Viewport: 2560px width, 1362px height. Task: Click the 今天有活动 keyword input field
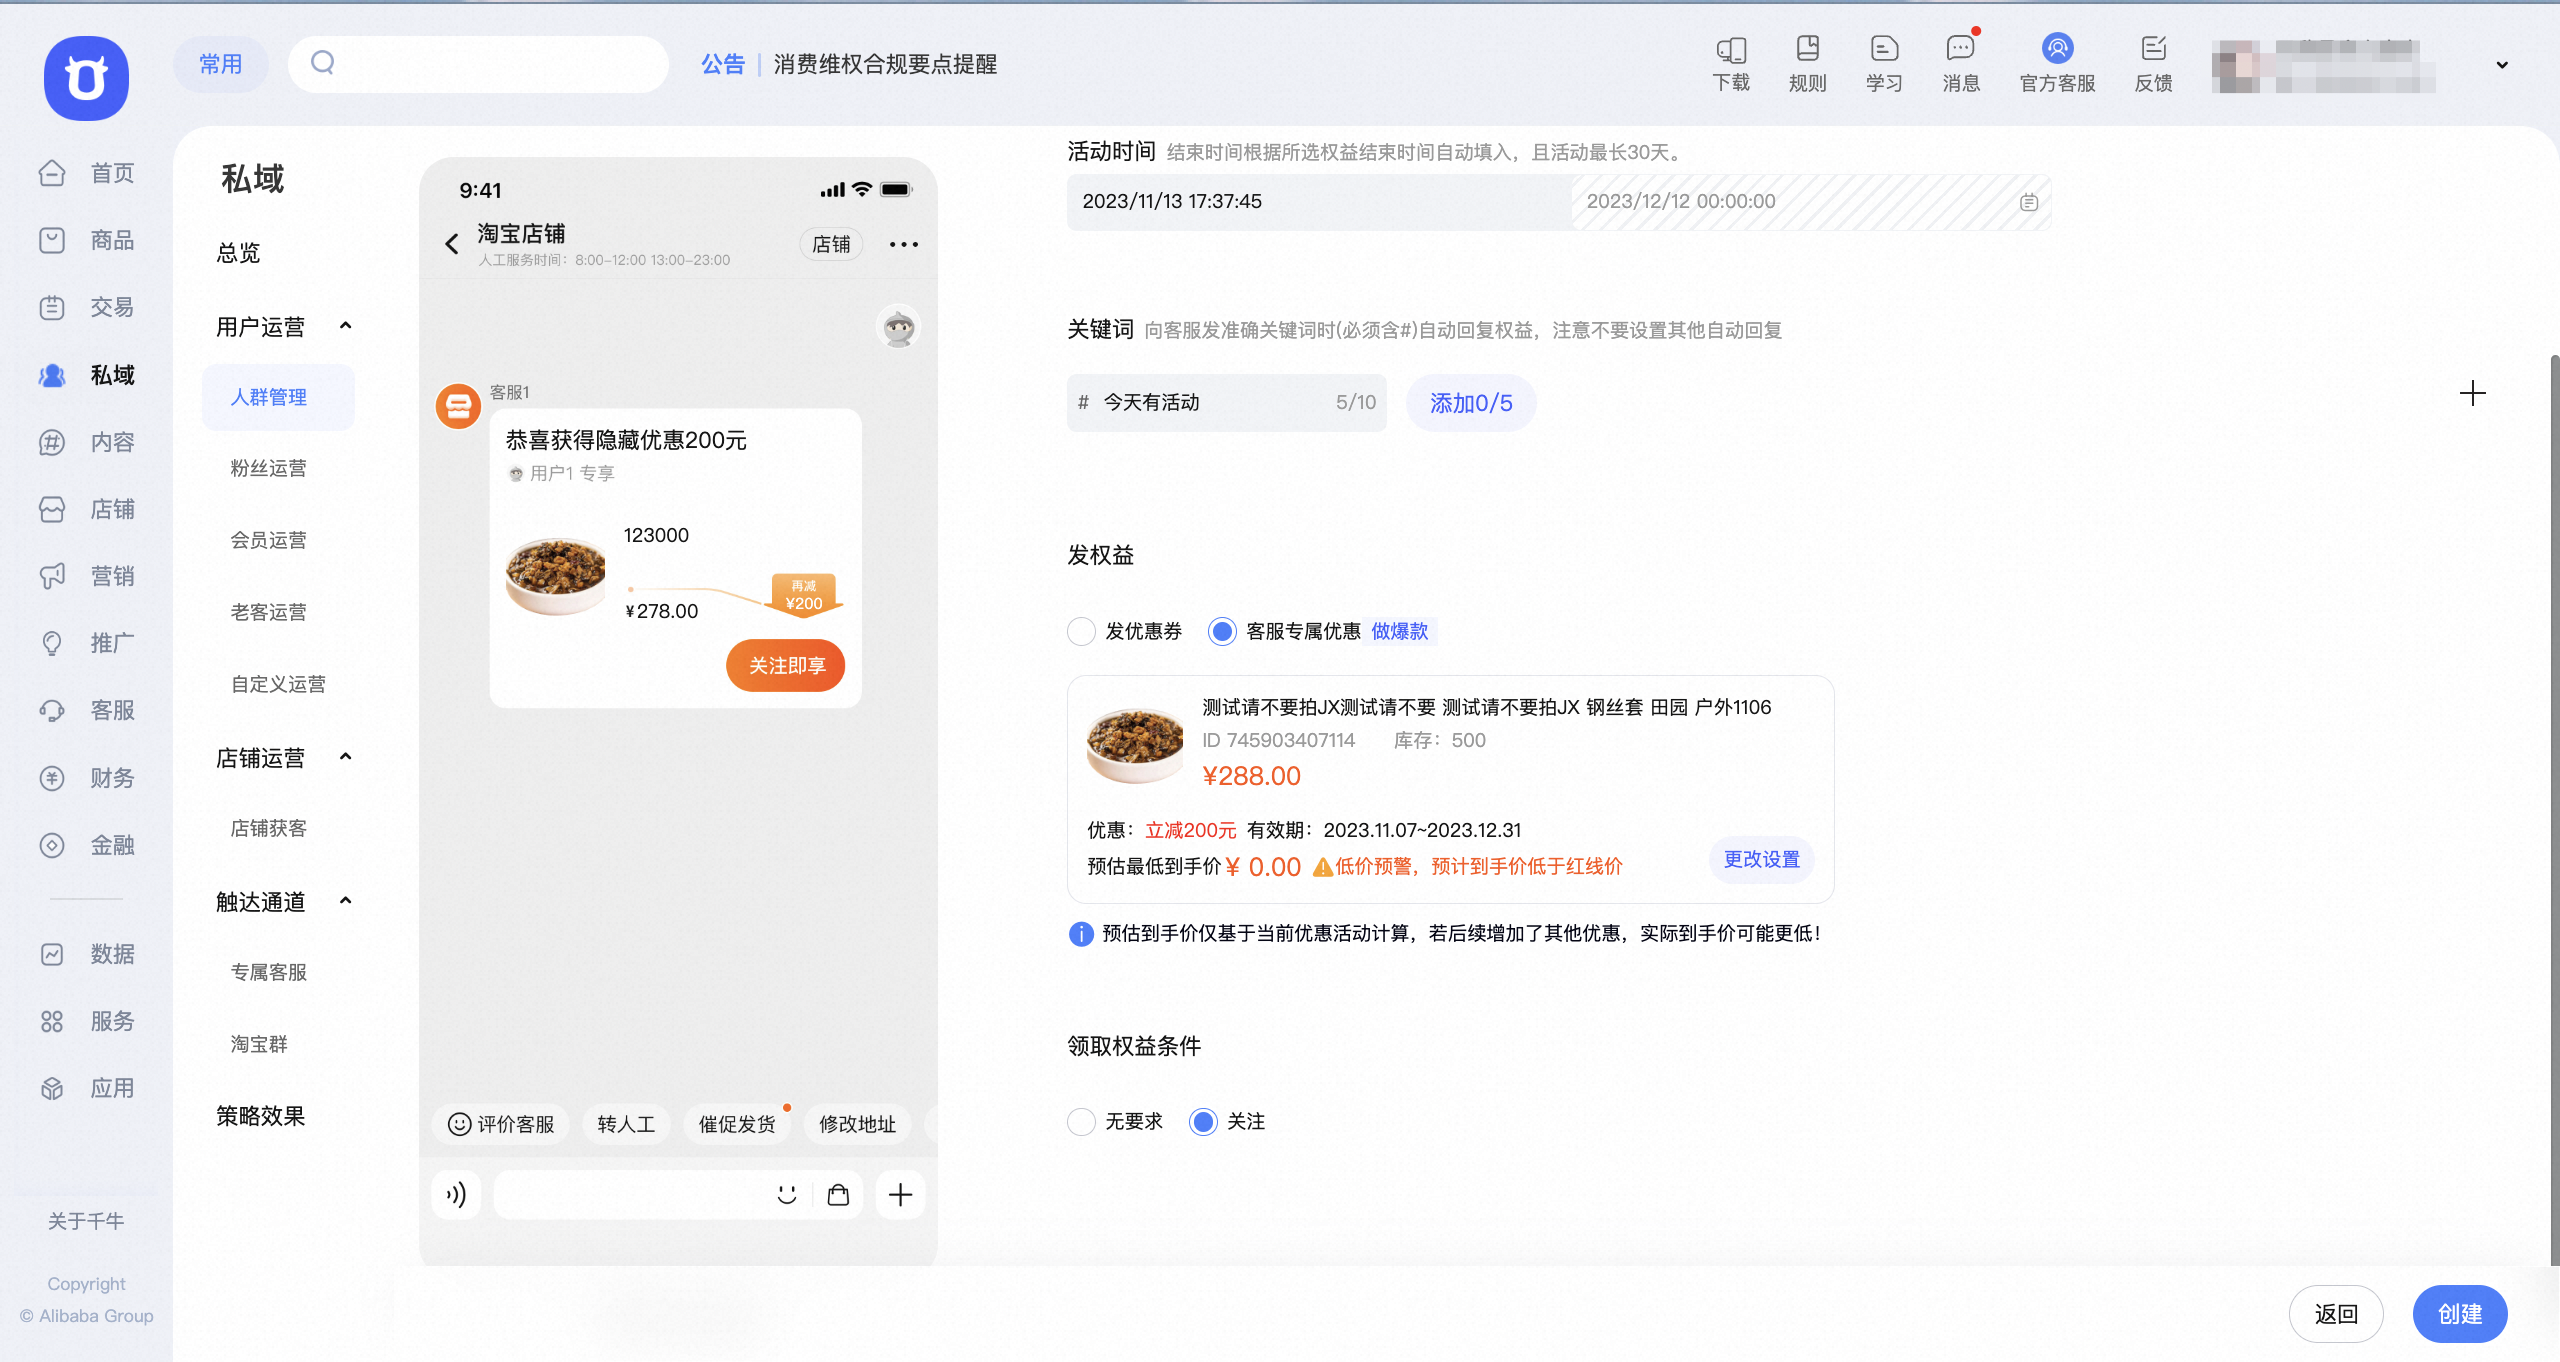1227,403
